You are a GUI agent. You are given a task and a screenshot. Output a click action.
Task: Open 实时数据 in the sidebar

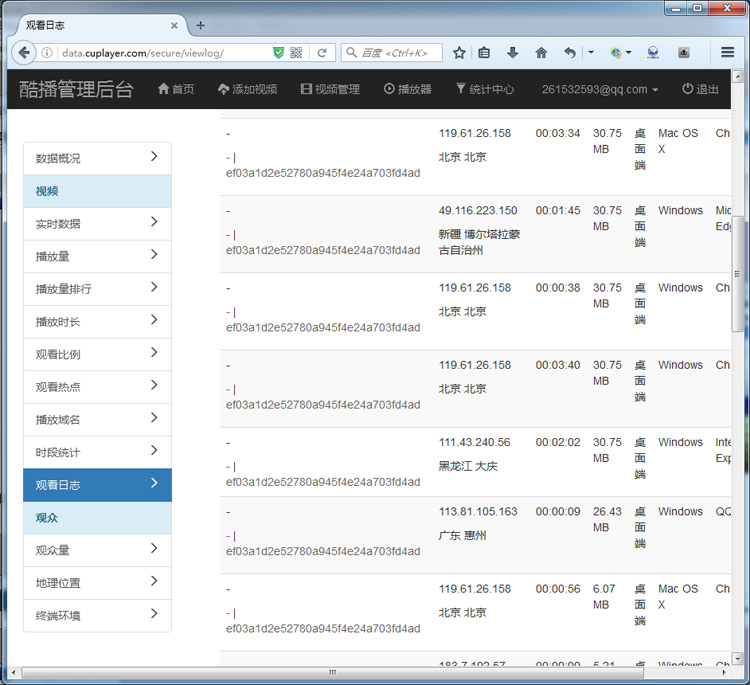click(98, 224)
